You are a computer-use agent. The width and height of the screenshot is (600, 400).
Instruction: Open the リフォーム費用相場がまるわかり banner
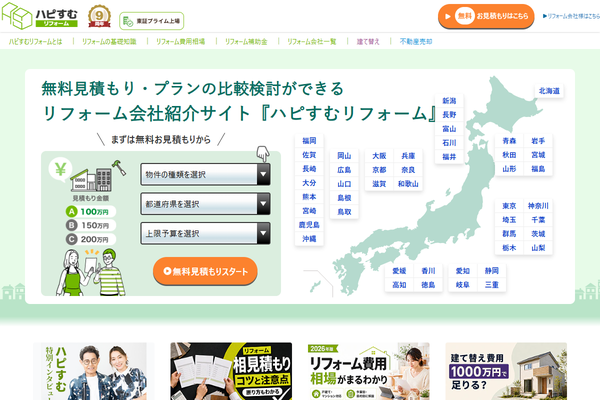point(368,371)
